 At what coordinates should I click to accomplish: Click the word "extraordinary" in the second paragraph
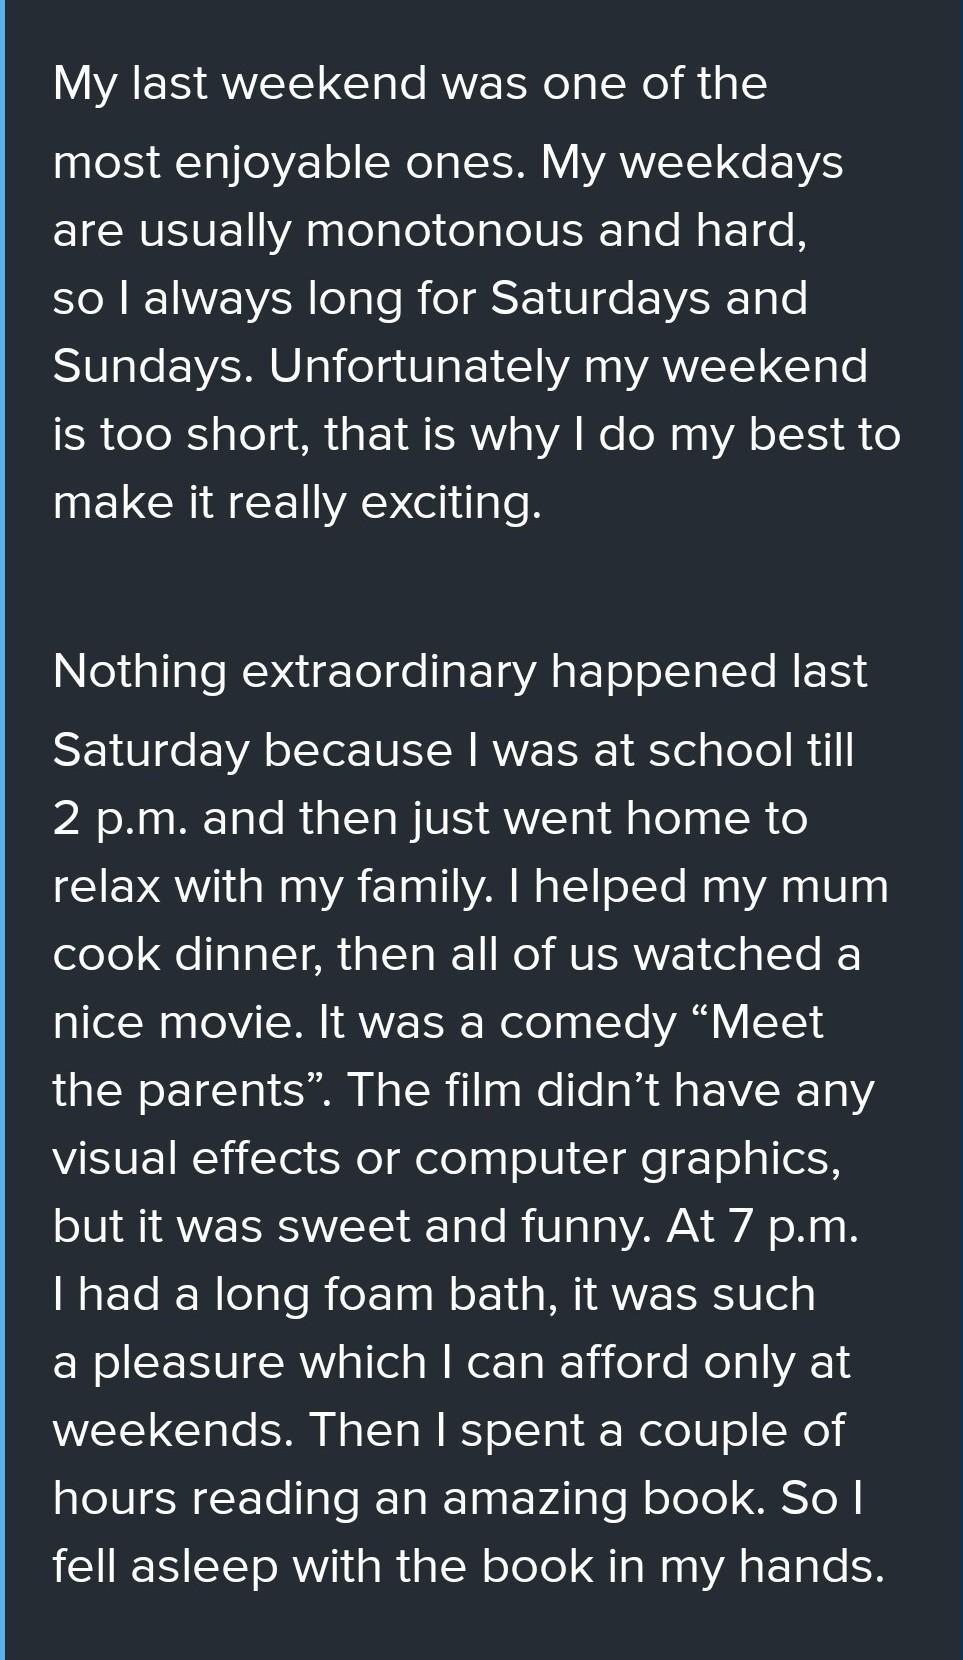tap(390, 673)
